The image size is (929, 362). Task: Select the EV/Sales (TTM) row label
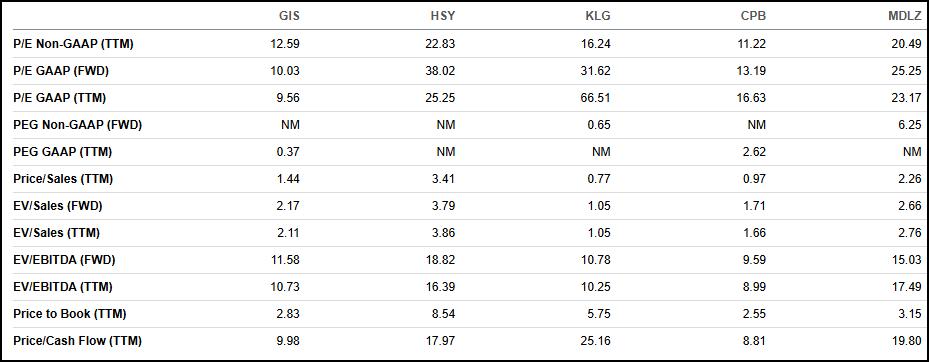pyautogui.click(x=56, y=233)
